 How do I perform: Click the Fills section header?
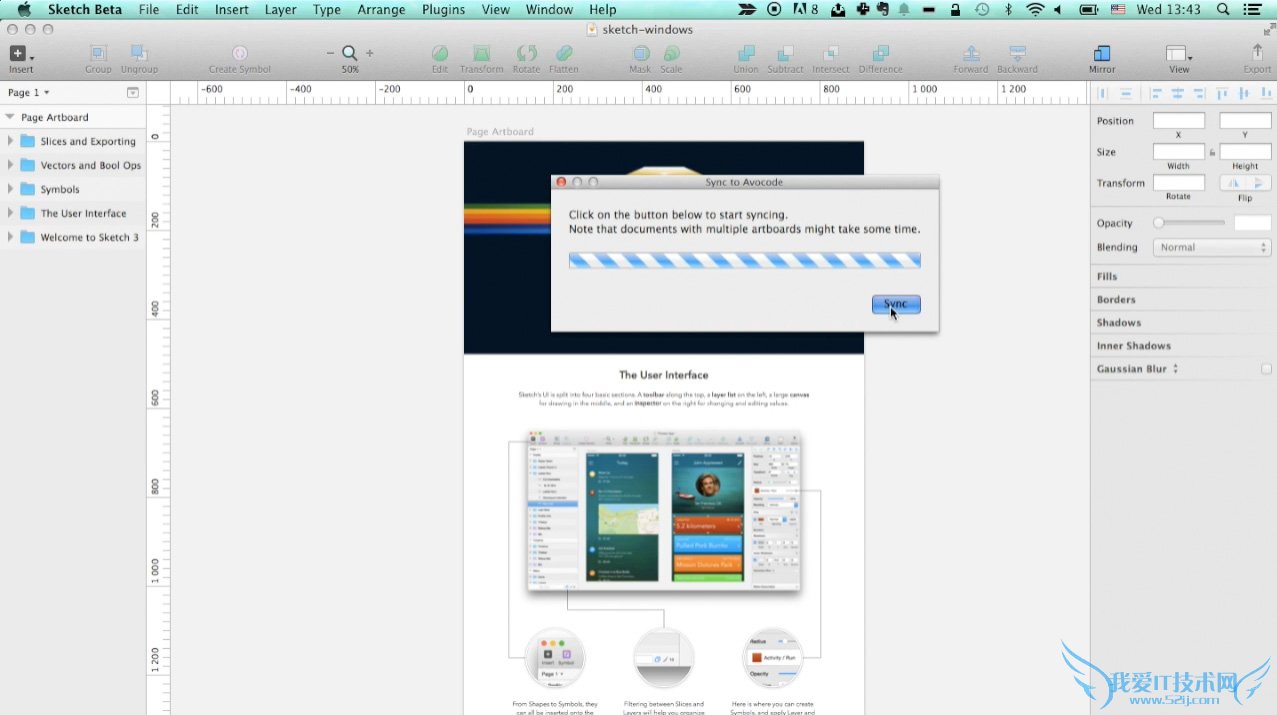1107,276
